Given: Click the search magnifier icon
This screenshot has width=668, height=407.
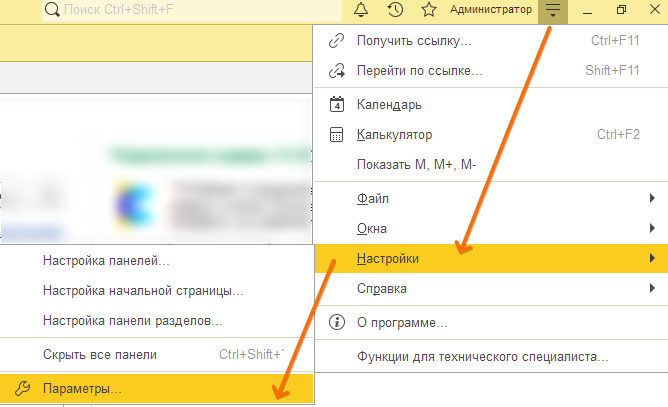Looking at the screenshot, I should [x=51, y=10].
